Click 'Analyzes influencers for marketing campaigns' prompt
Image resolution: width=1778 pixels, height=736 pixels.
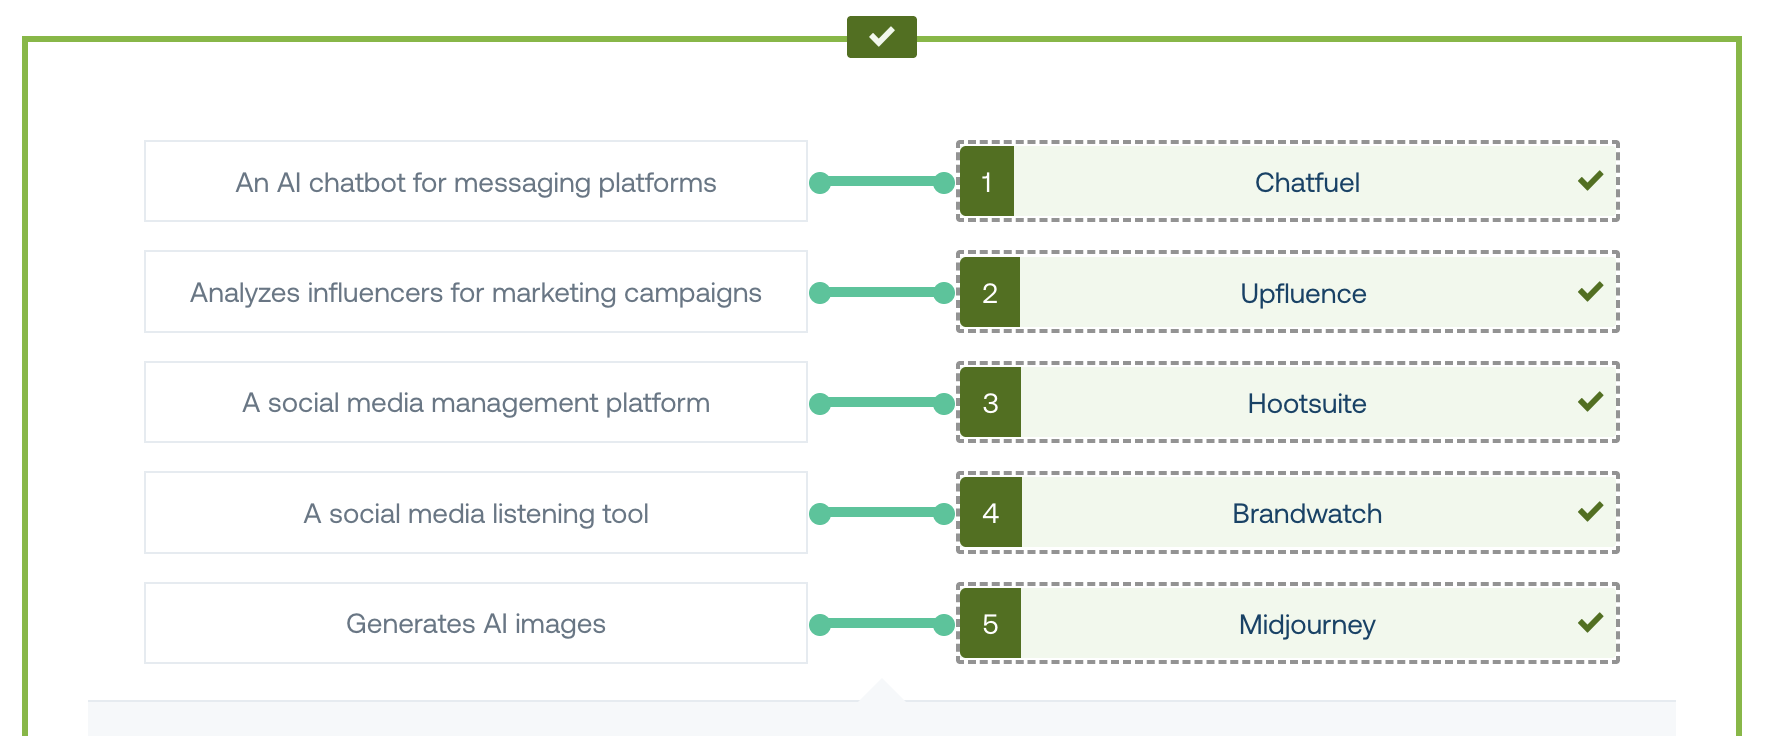[476, 292]
